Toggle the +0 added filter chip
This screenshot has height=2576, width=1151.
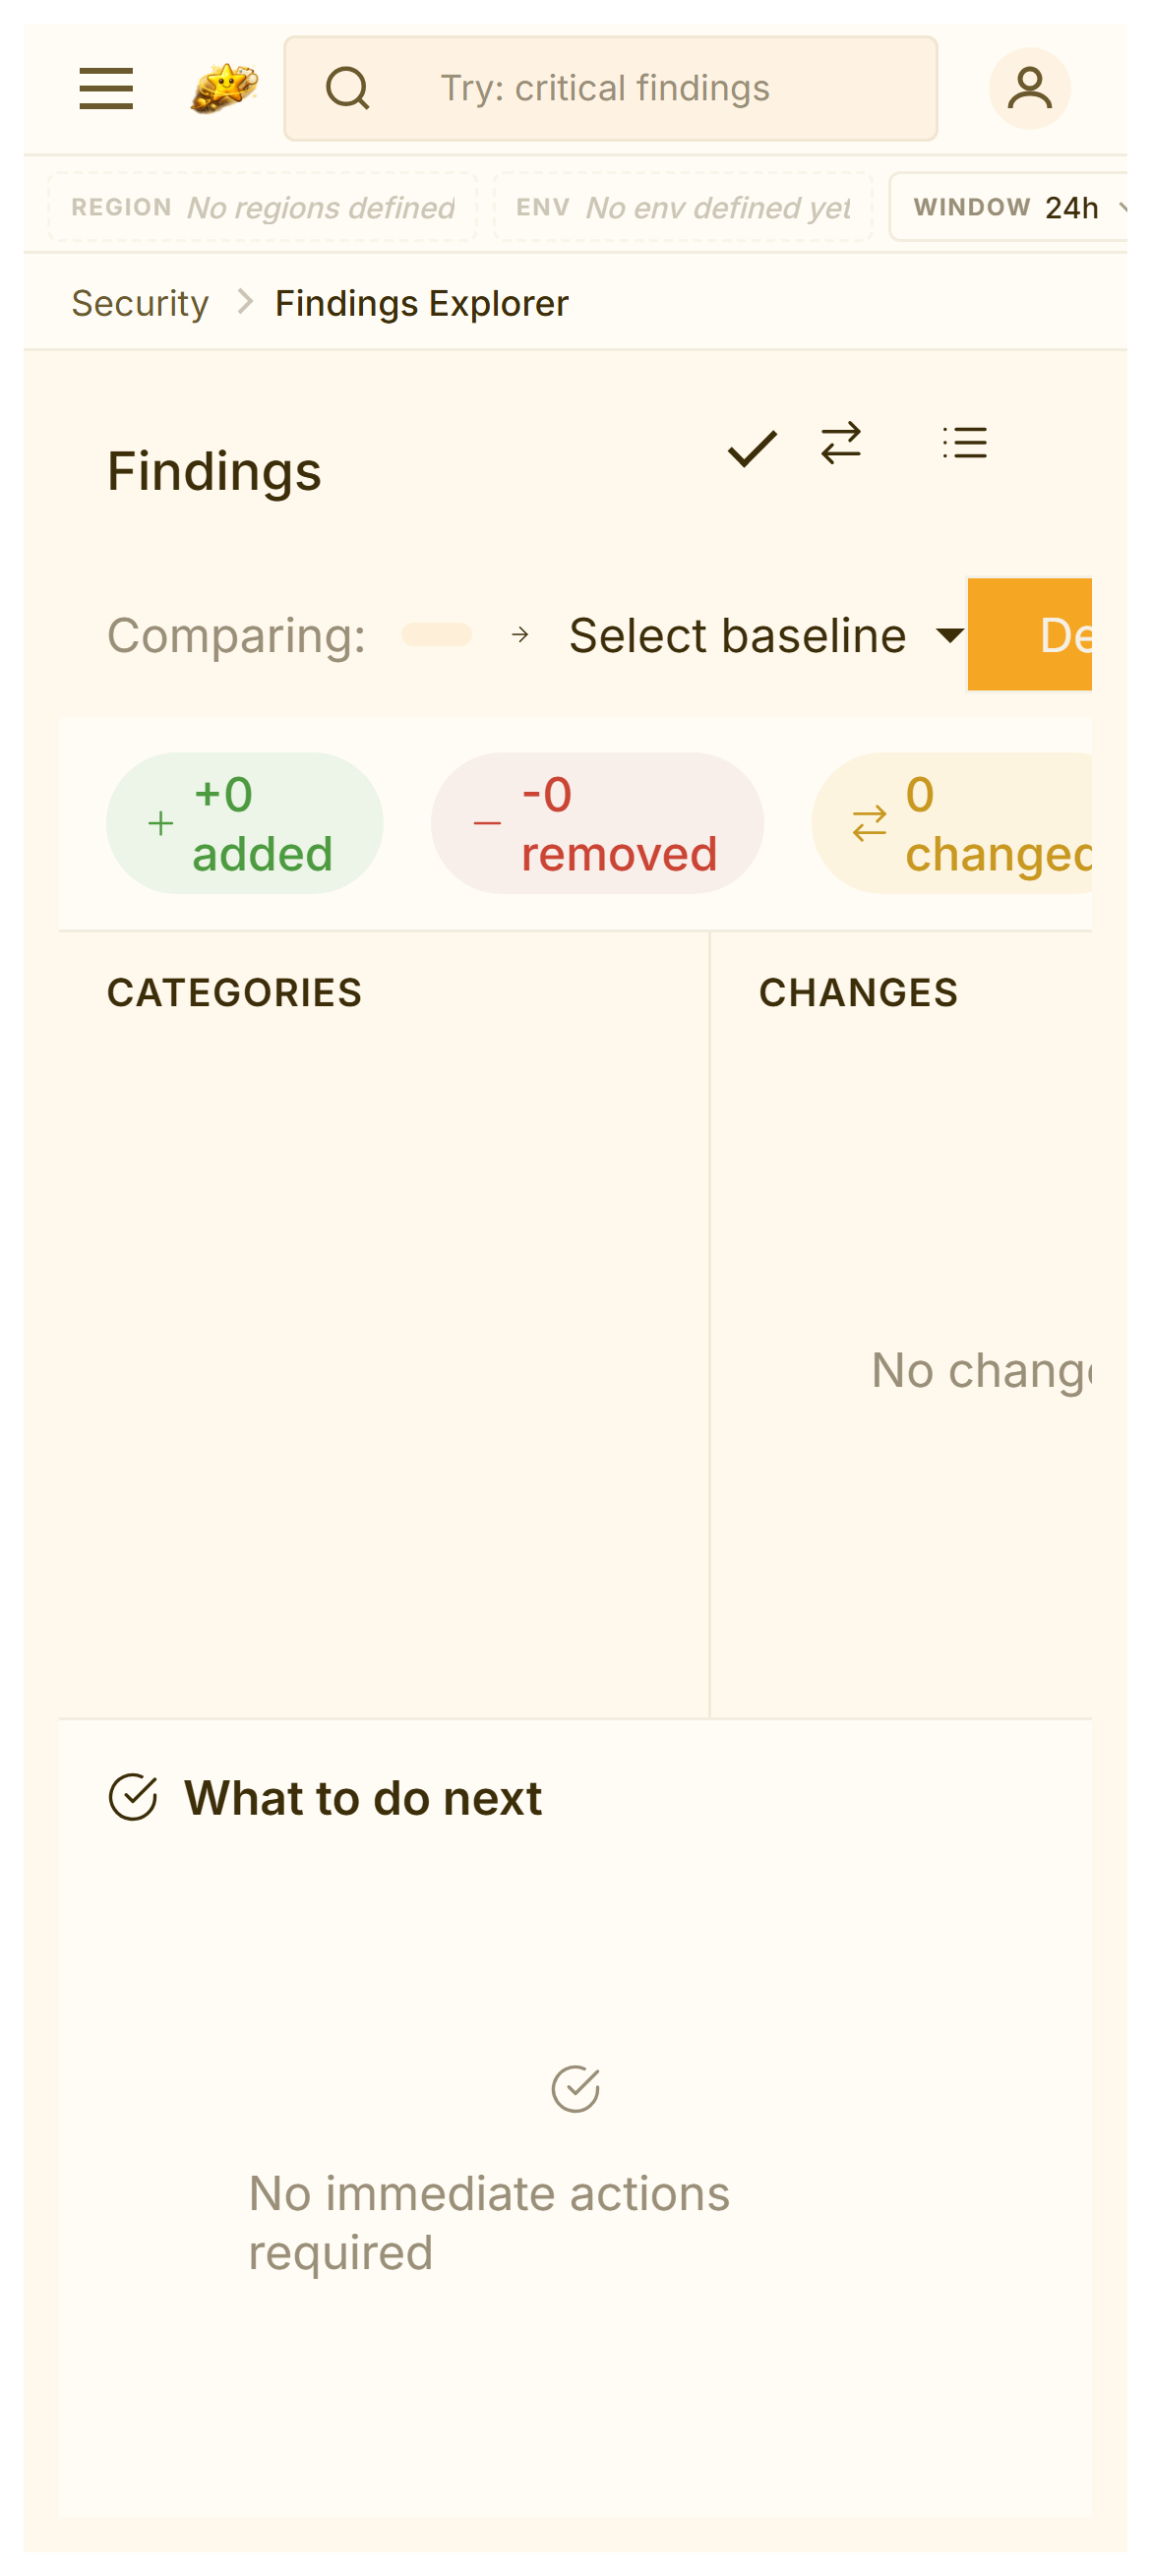[x=244, y=822]
